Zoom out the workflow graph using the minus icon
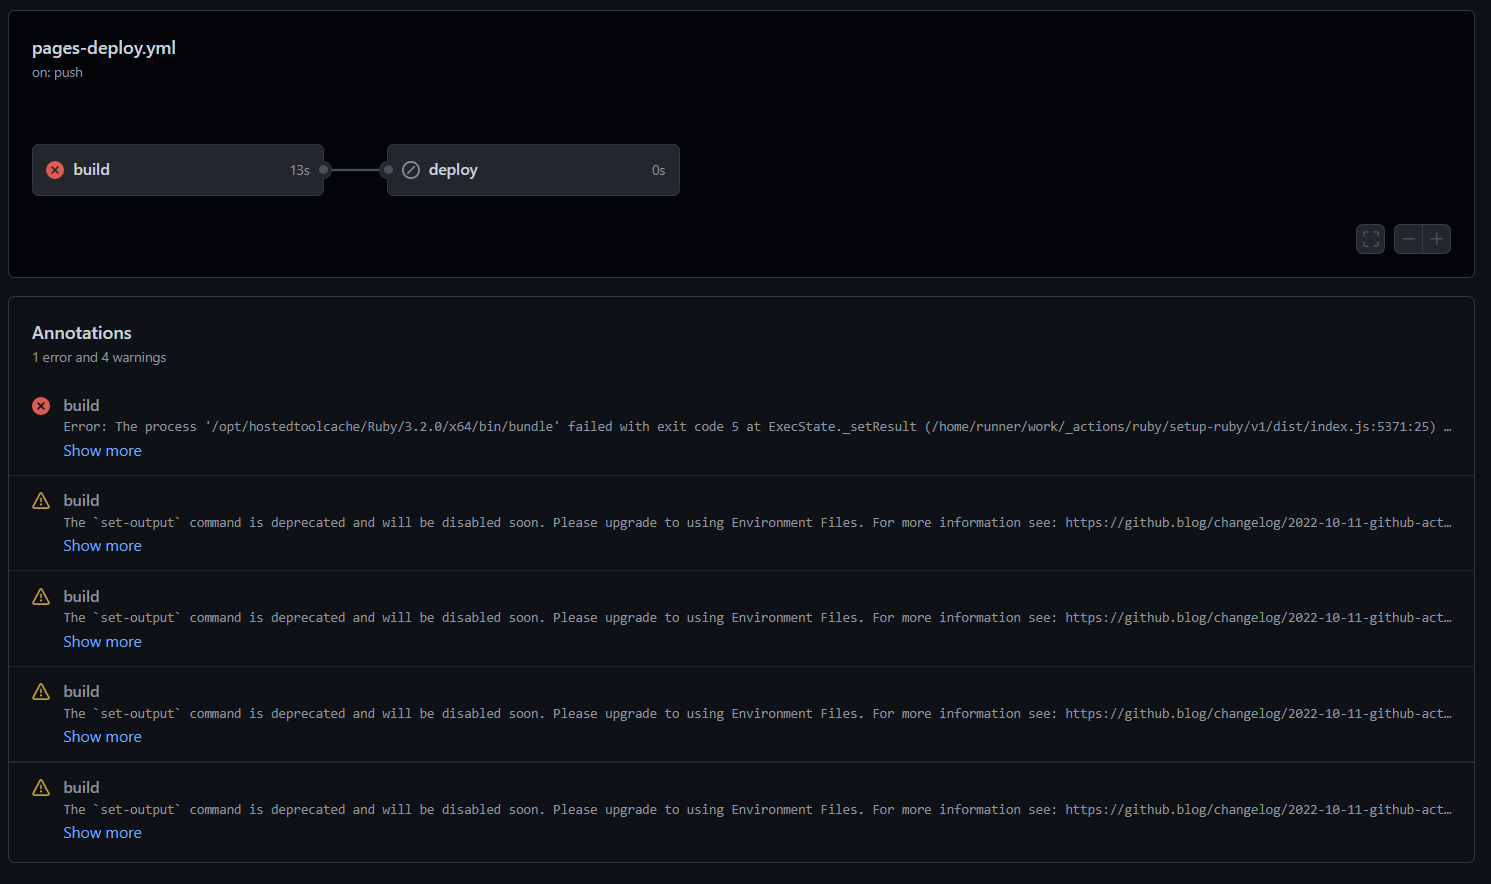The width and height of the screenshot is (1491, 884). click(x=1408, y=238)
